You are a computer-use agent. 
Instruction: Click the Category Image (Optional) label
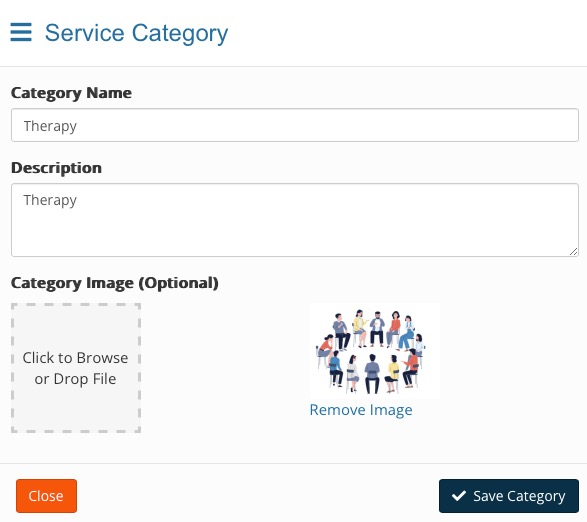(115, 283)
